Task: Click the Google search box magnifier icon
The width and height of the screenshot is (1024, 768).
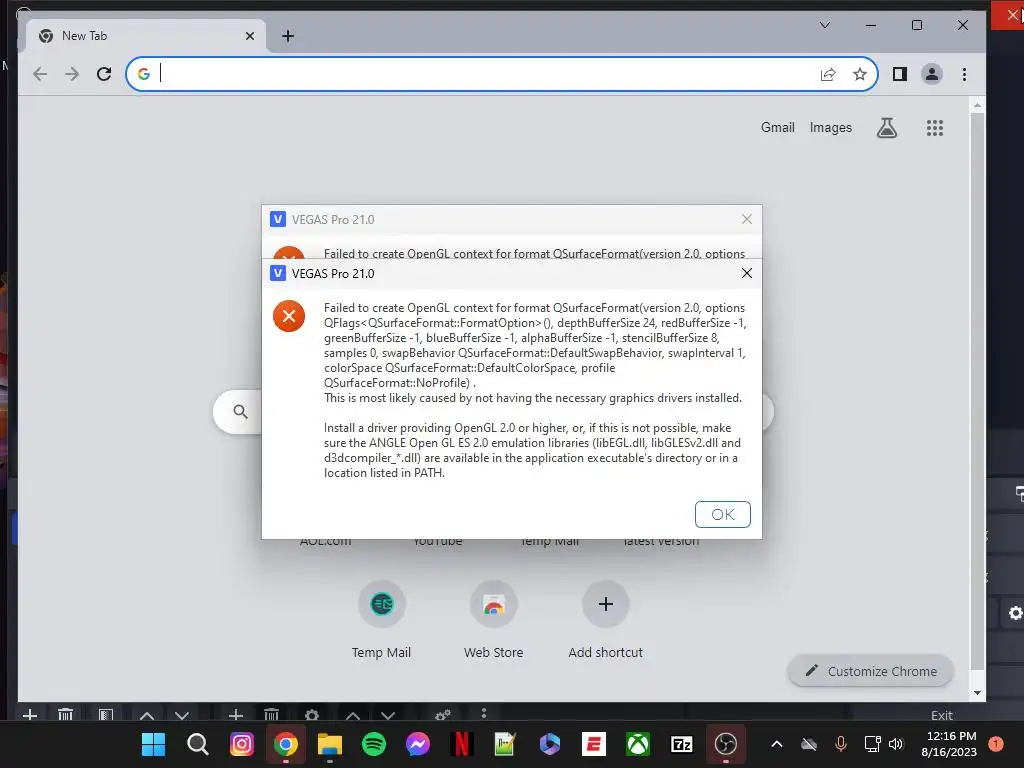Action: tap(240, 411)
